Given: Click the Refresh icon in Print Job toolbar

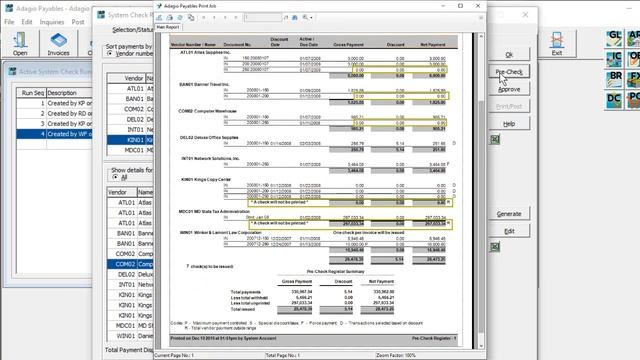Looking at the screenshot, I should point(180,18).
